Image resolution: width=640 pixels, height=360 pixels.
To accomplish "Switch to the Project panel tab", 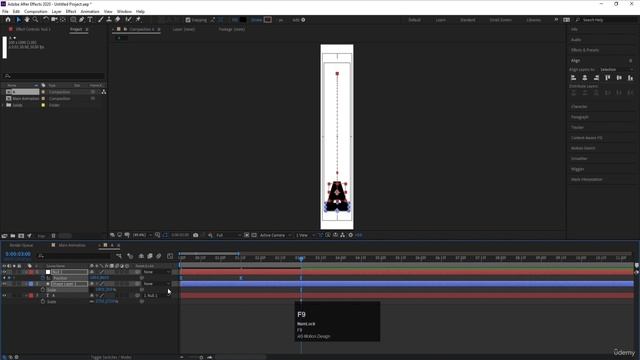I will pos(76,29).
